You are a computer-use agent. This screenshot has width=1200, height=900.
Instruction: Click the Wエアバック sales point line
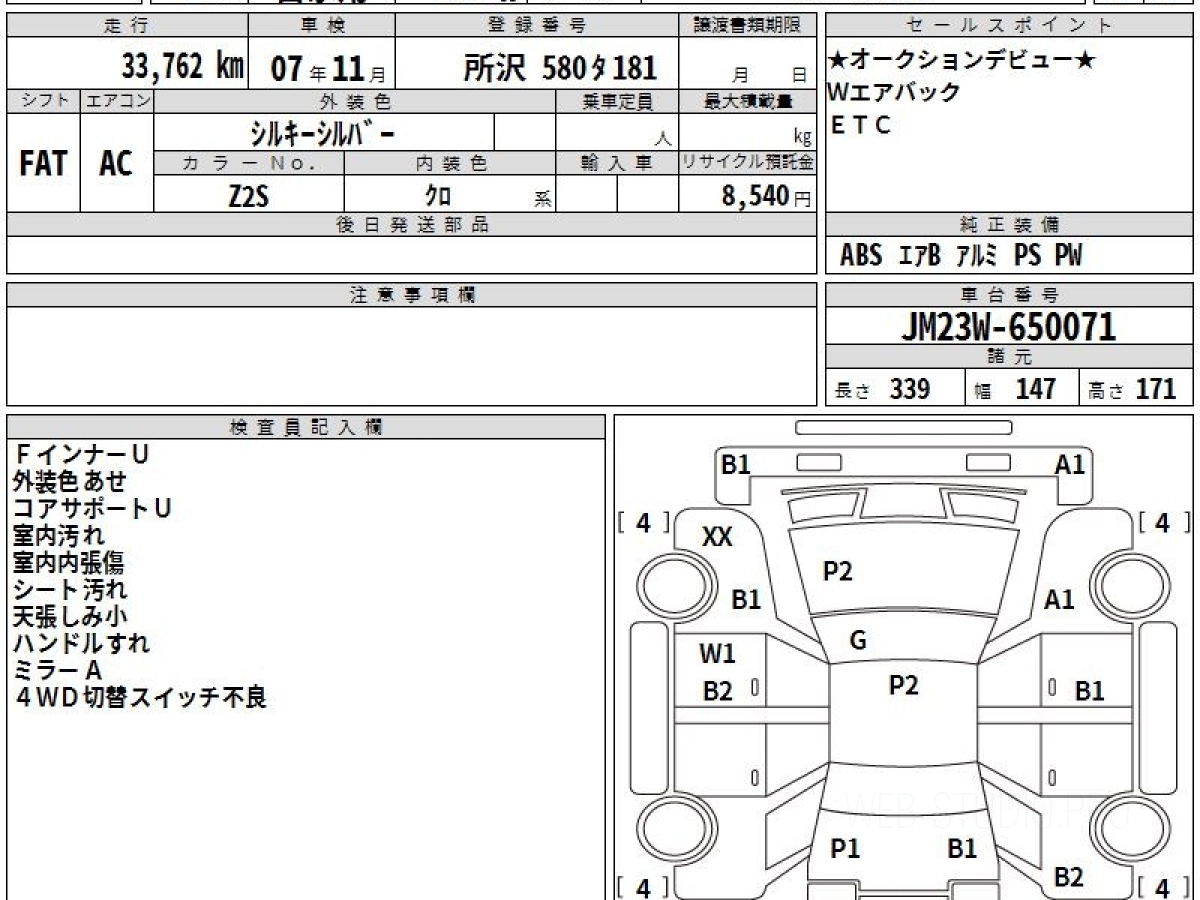pos(894,92)
